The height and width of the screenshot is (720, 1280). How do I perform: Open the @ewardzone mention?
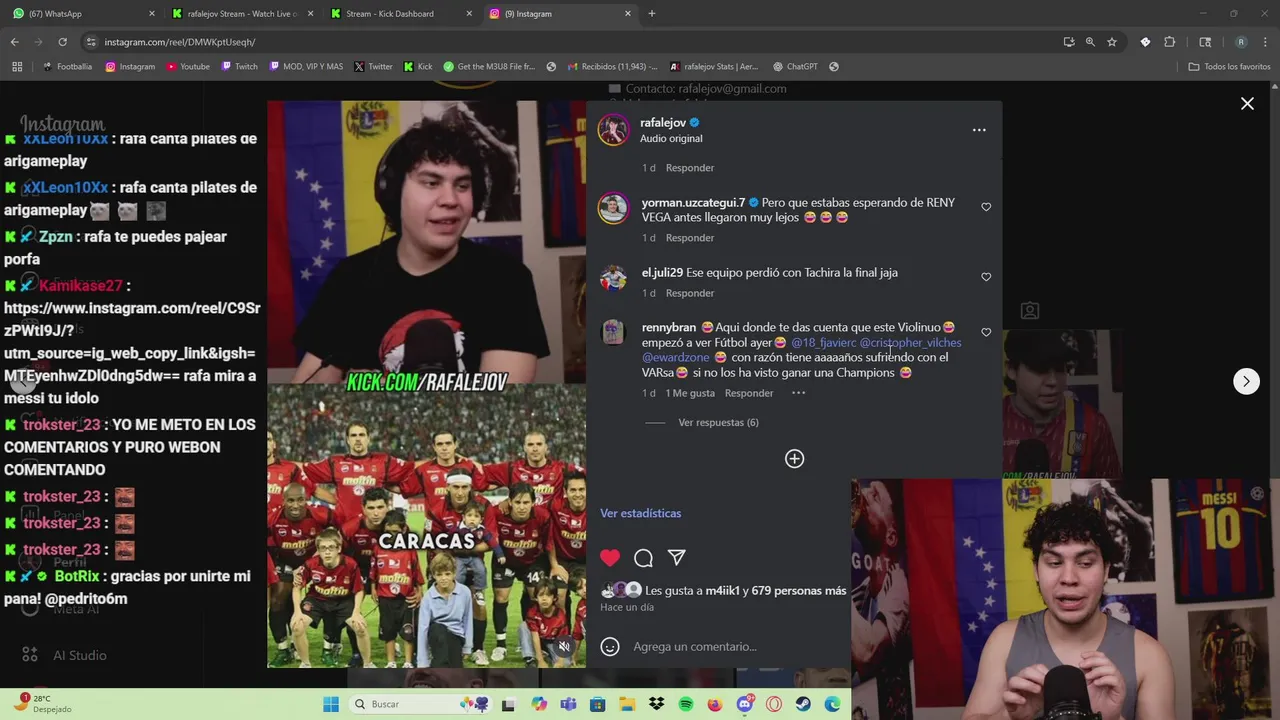676,358
